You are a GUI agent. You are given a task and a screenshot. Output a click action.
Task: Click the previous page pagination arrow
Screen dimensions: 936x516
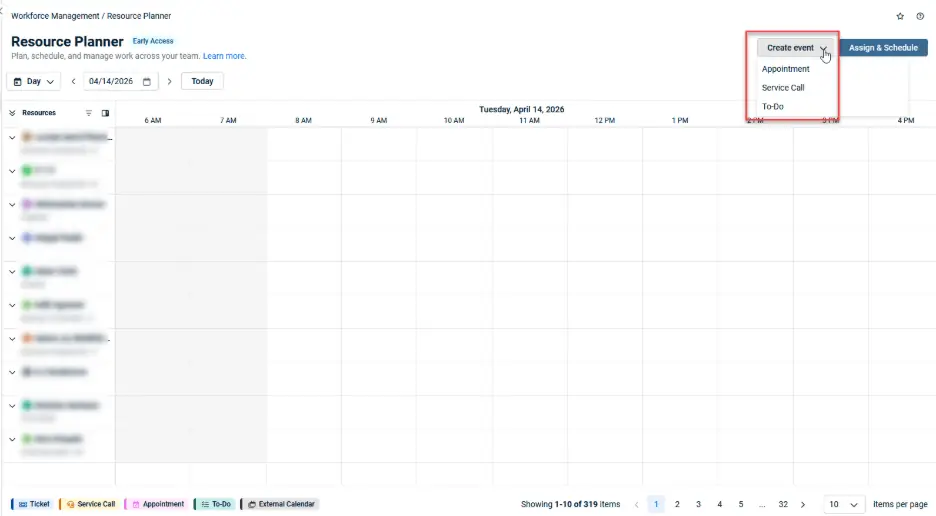636,505
